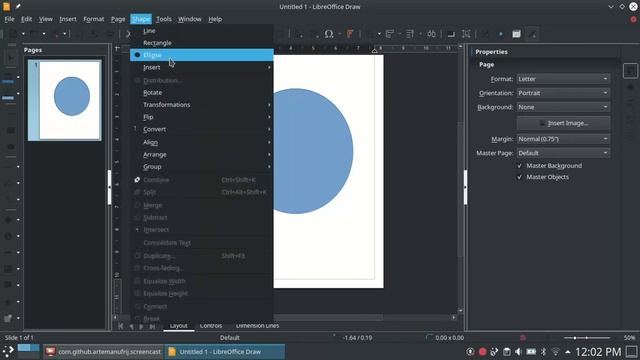Select the Crop image toolbar icon

(x=466, y=34)
